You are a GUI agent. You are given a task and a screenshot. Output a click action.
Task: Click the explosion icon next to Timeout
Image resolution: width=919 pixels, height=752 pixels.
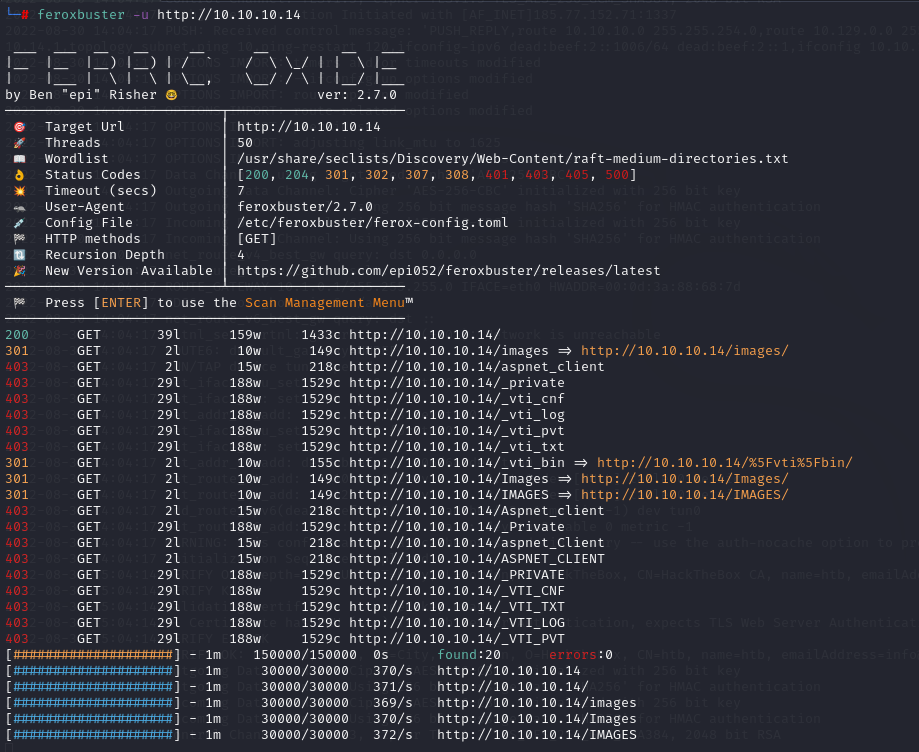pos(19,191)
